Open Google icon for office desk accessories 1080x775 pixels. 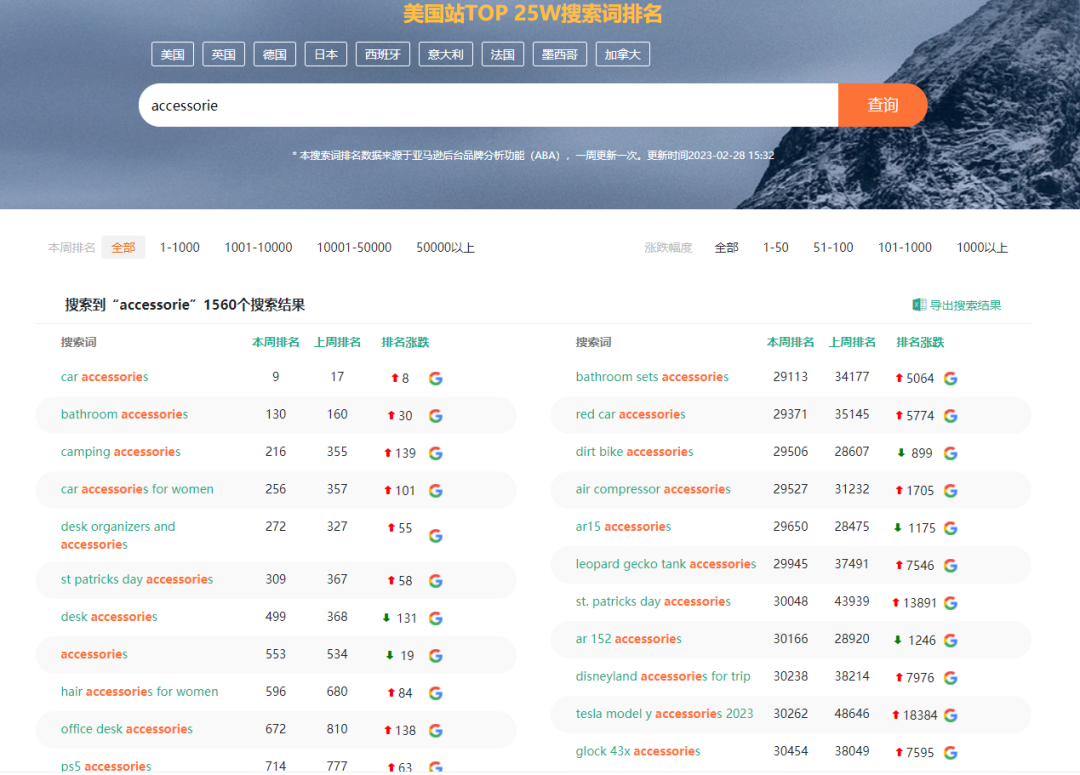point(435,730)
